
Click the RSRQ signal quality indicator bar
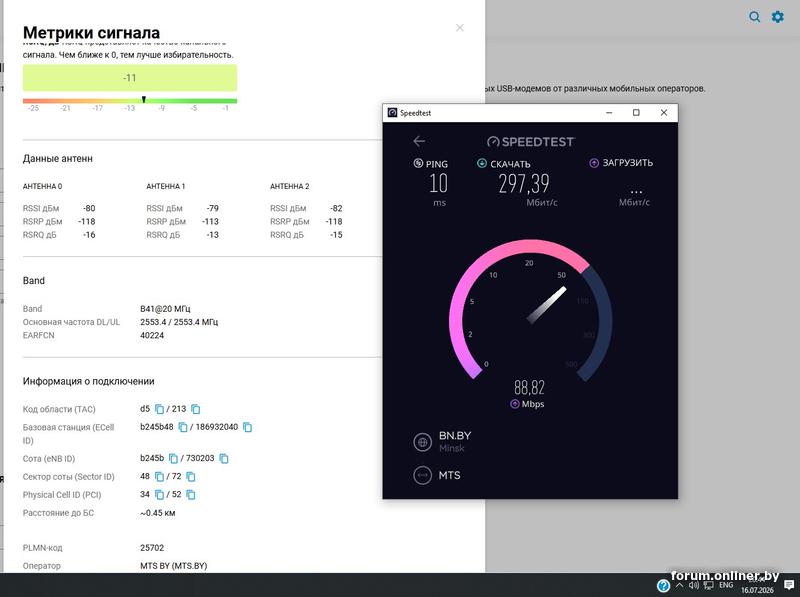(x=130, y=101)
